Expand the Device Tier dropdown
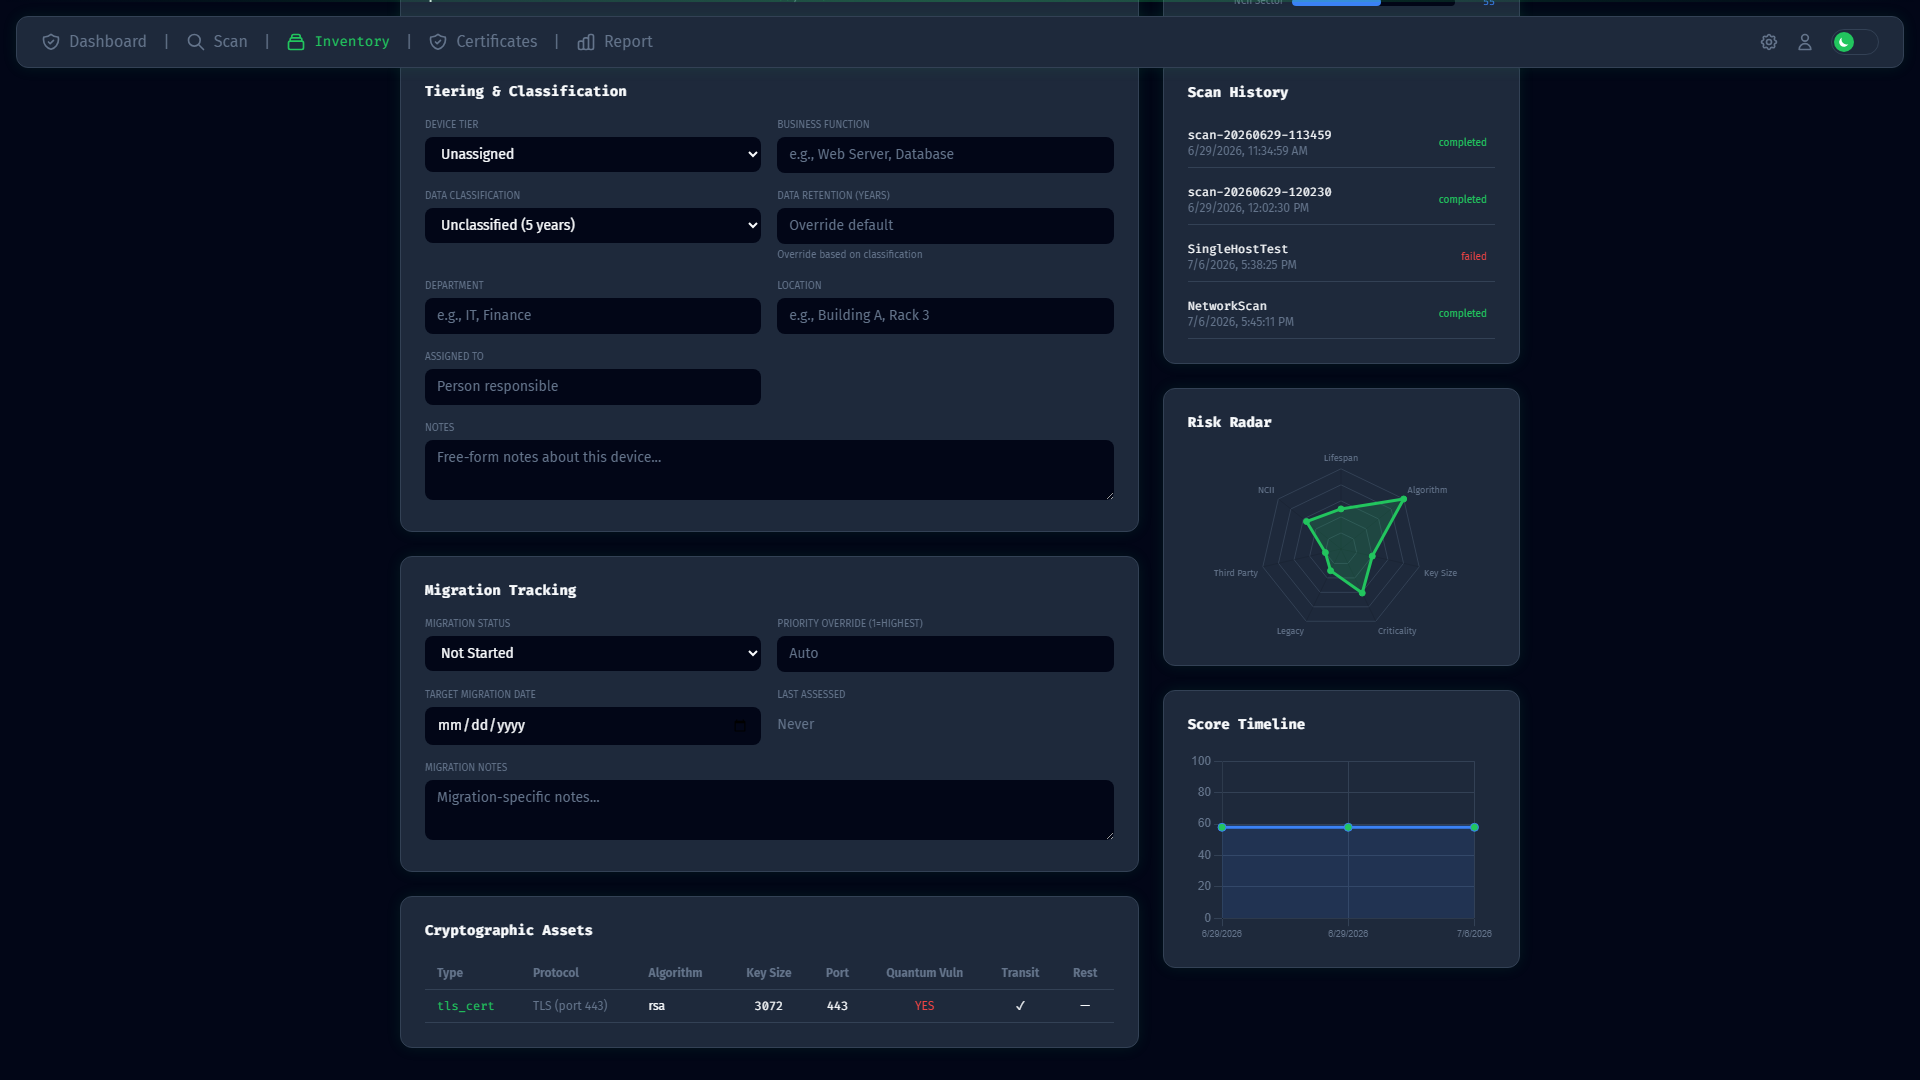Image resolution: width=1920 pixels, height=1080 pixels. pyautogui.click(x=593, y=155)
